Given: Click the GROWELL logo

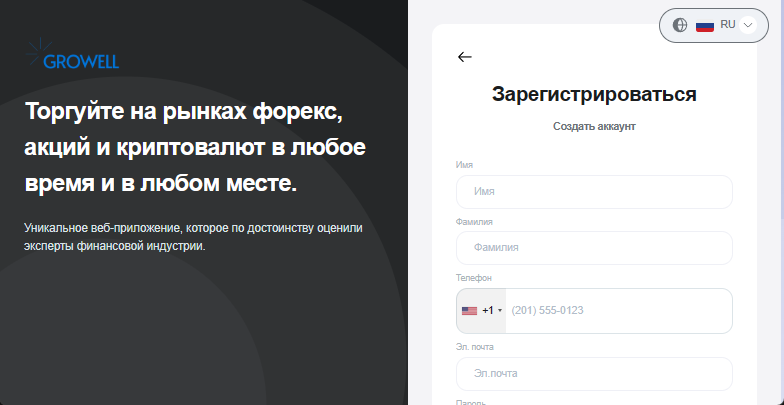Looking at the screenshot, I should pos(72,53).
